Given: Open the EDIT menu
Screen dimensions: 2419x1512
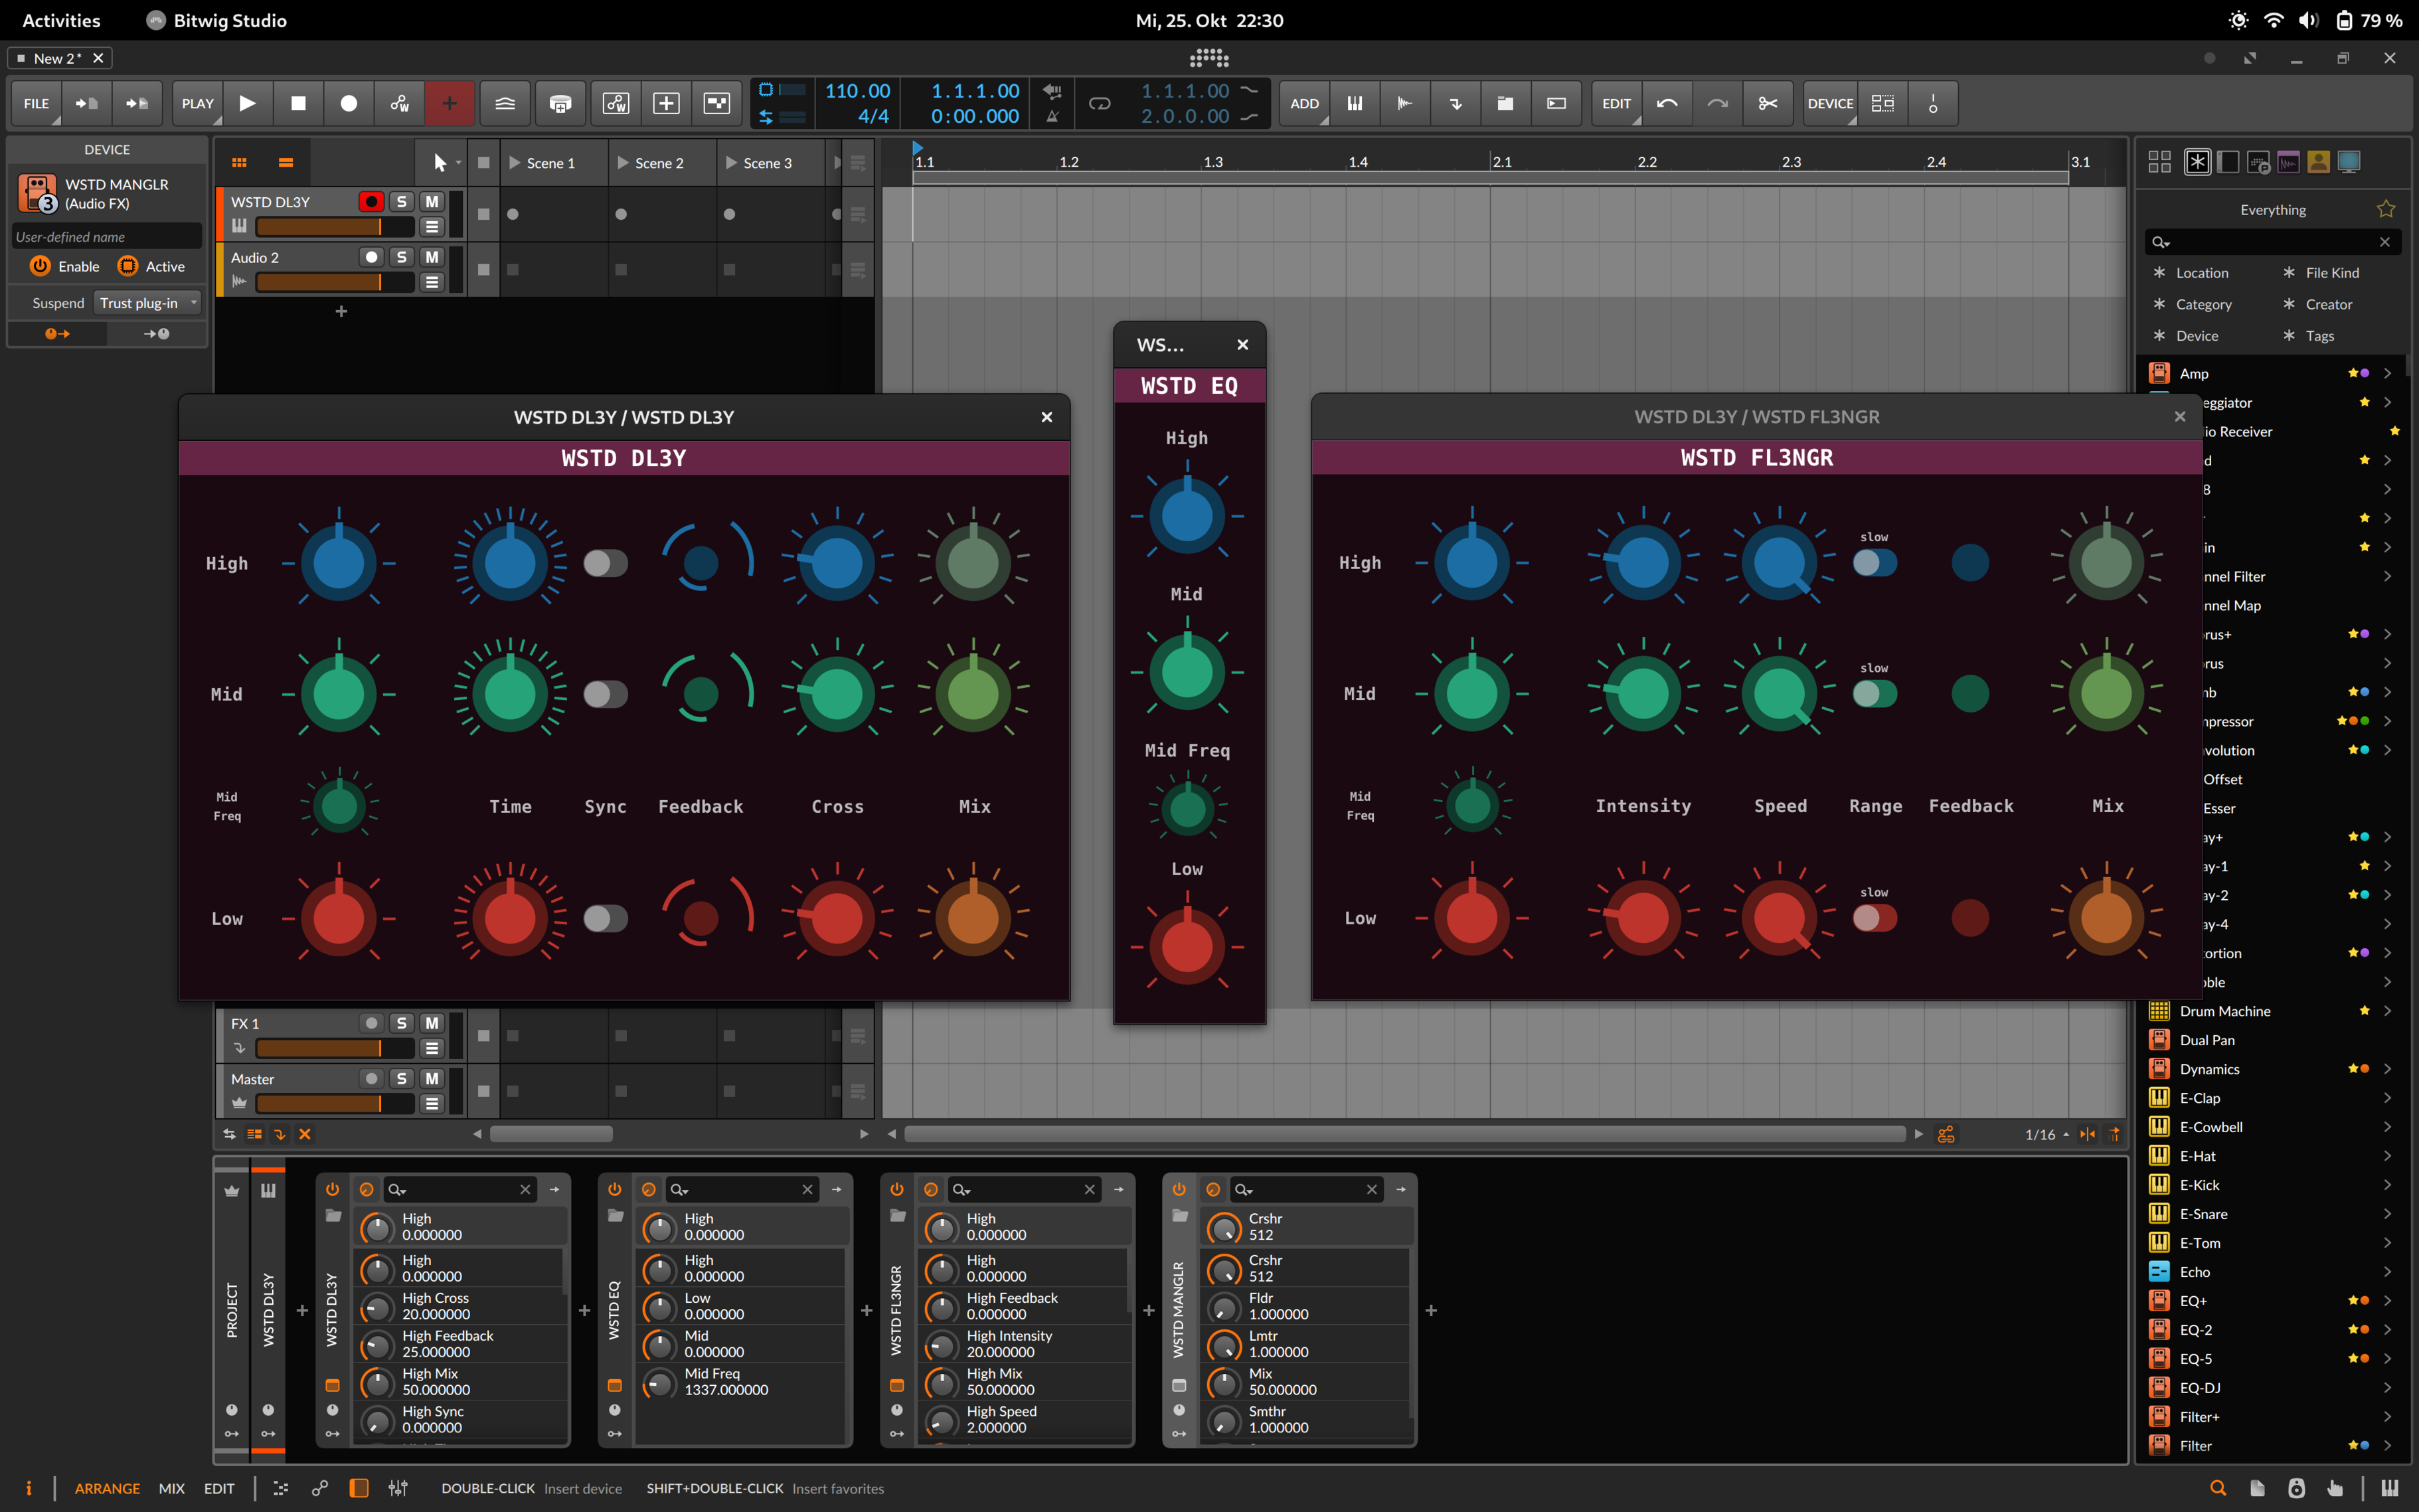Looking at the screenshot, I should [1617, 103].
